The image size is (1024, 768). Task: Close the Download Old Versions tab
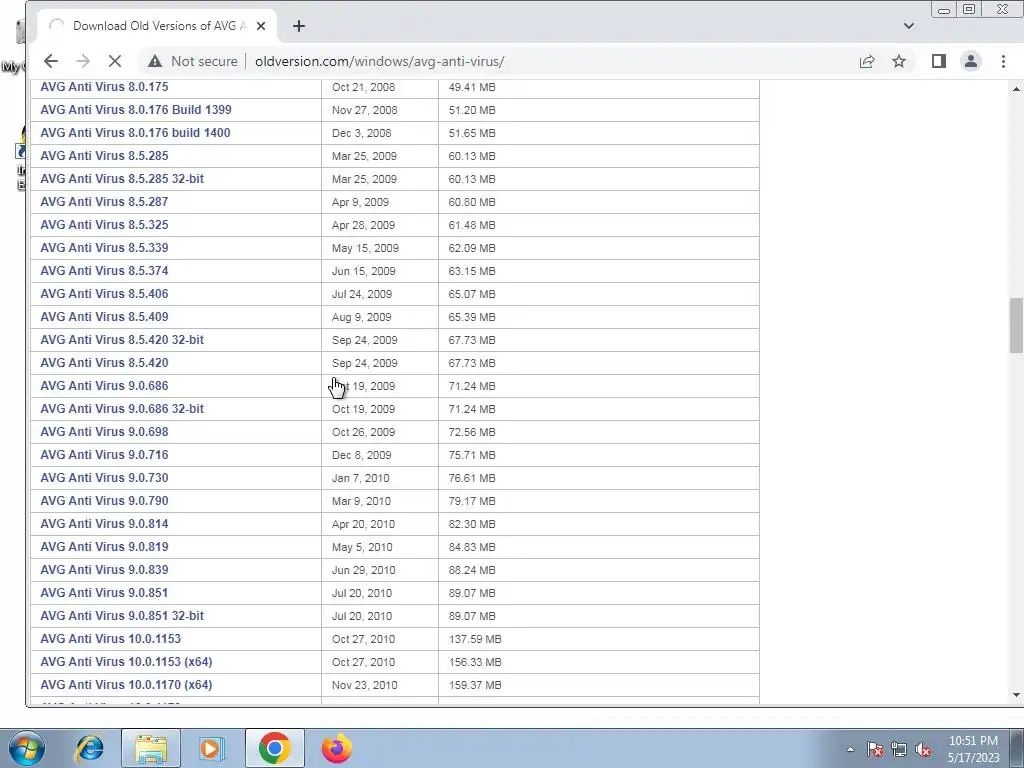261,26
